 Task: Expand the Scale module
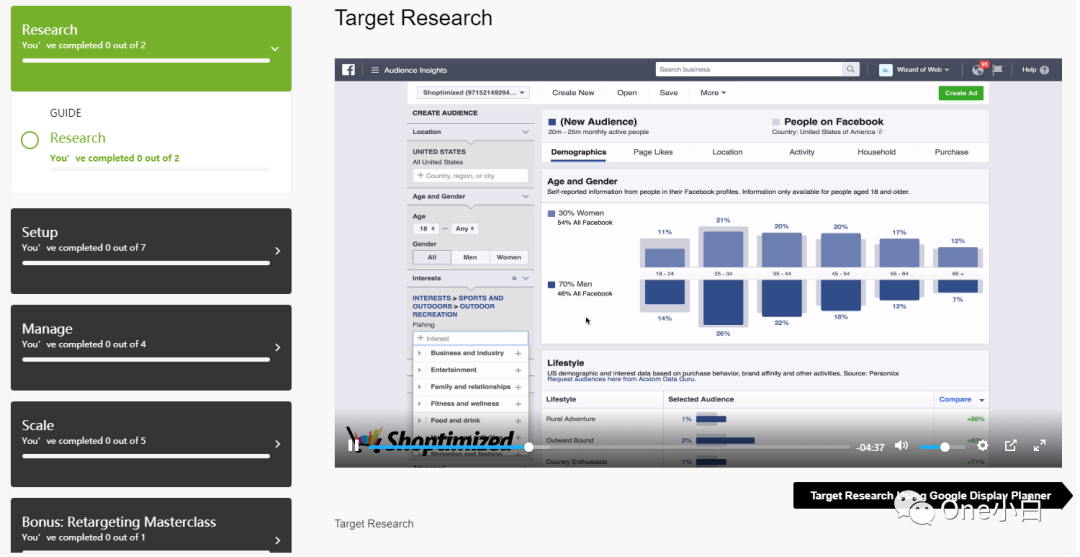[278, 444]
